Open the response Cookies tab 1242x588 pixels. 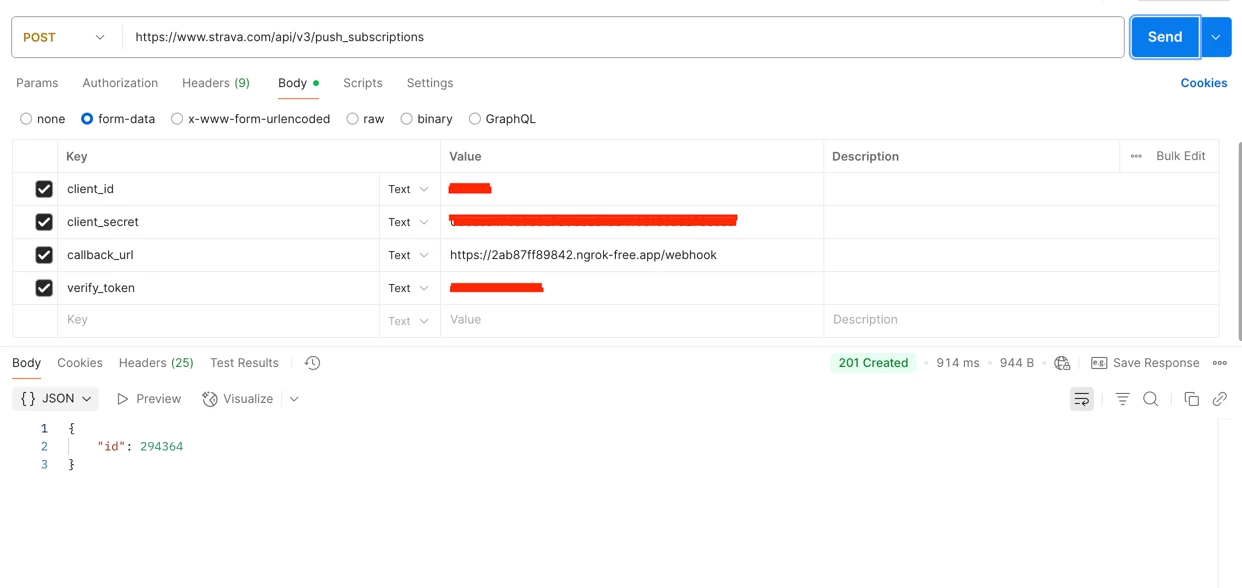pyautogui.click(x=80, y=363)
